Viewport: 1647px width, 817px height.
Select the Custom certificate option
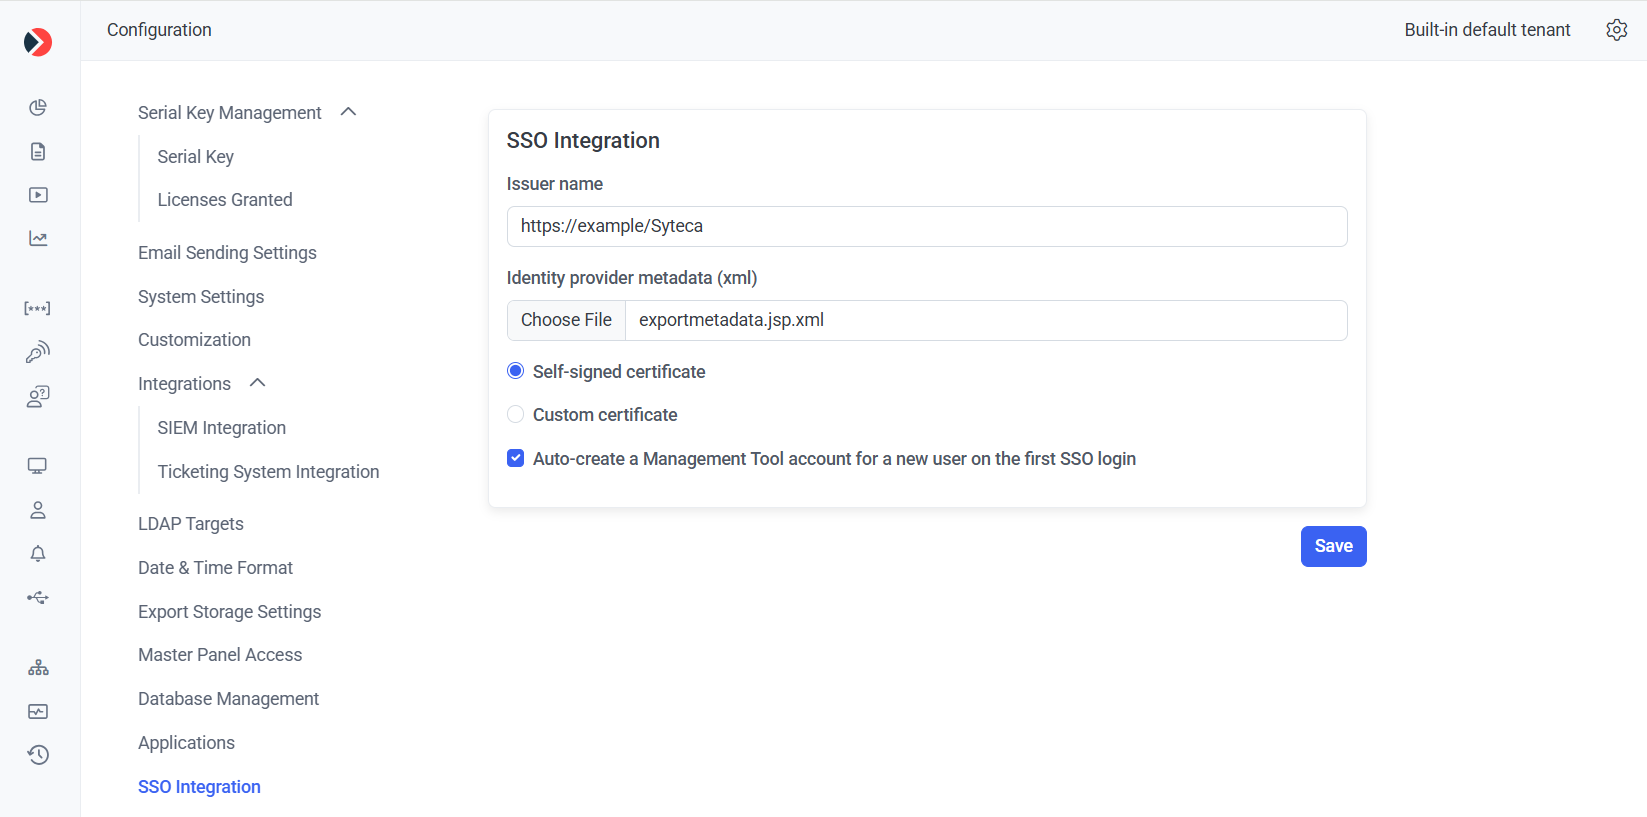point(516,414)
